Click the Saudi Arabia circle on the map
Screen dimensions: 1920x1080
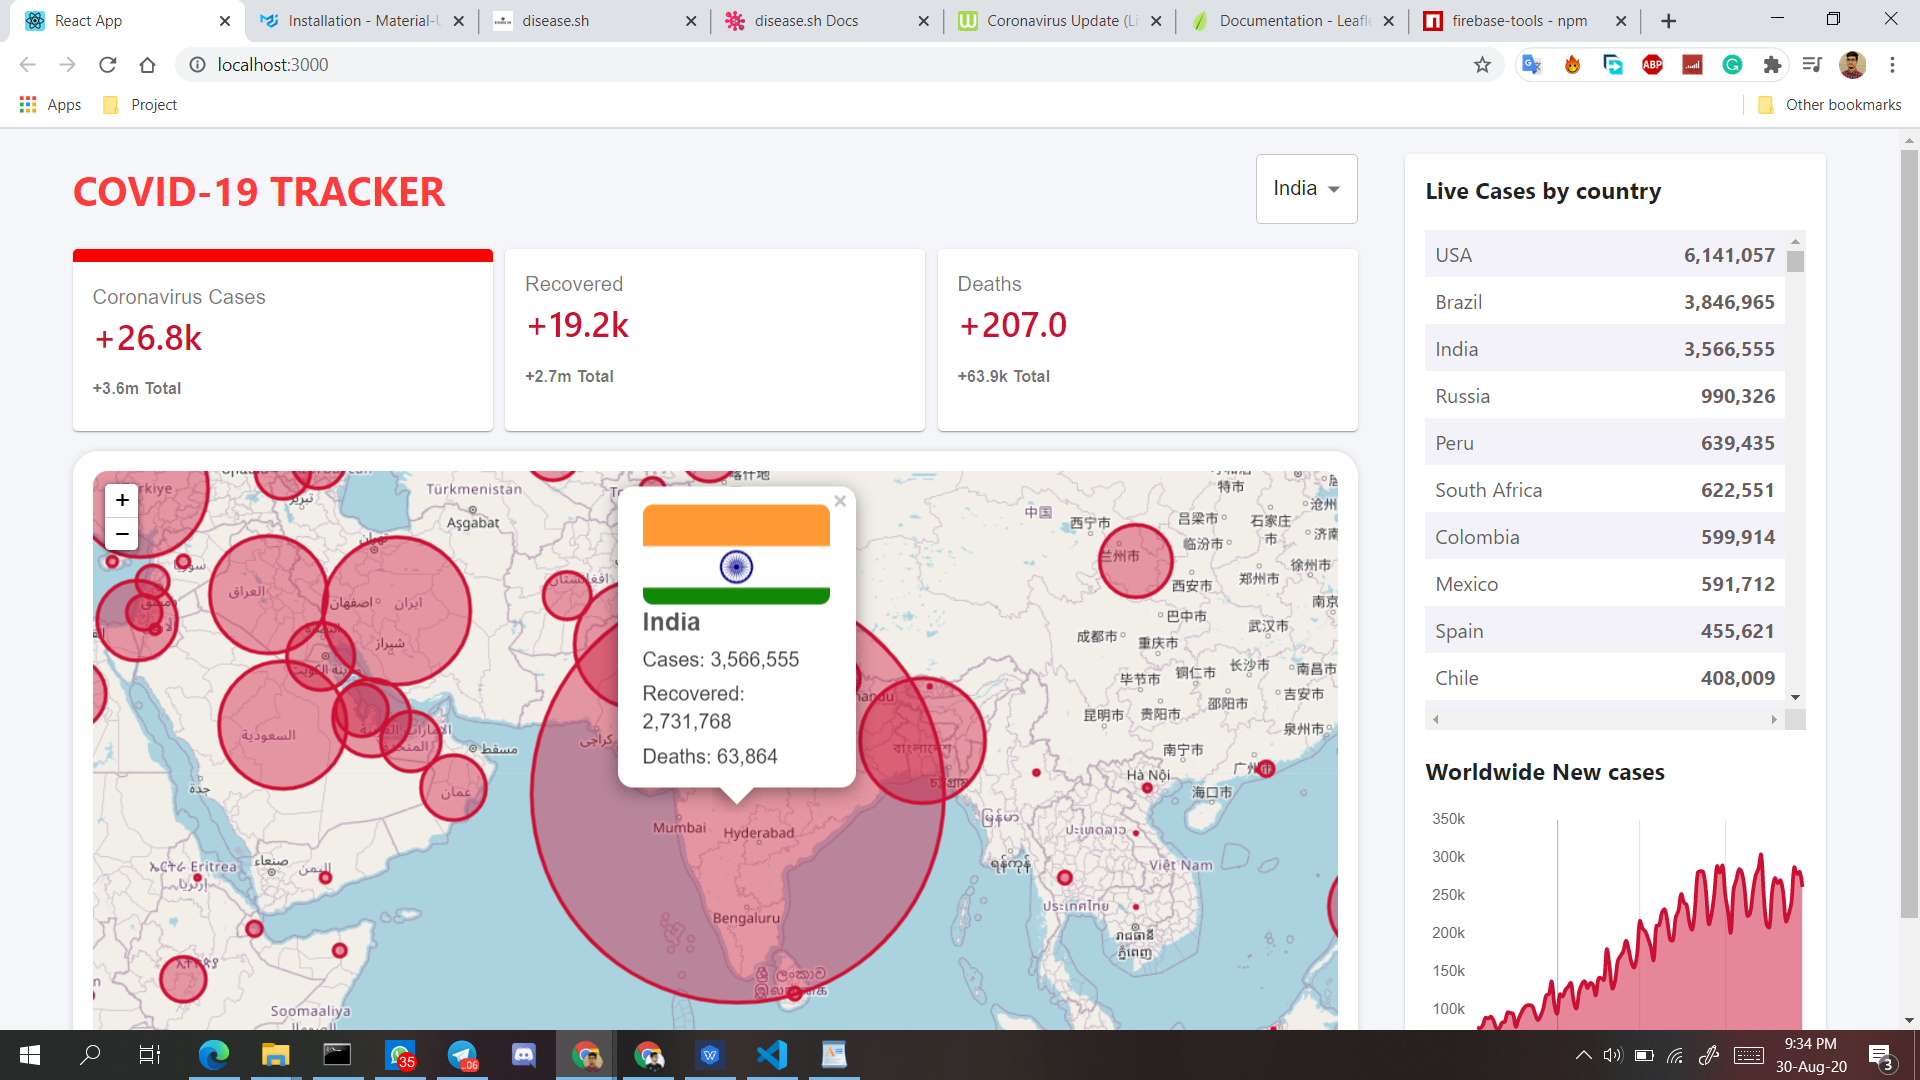(x=283, y=724)
